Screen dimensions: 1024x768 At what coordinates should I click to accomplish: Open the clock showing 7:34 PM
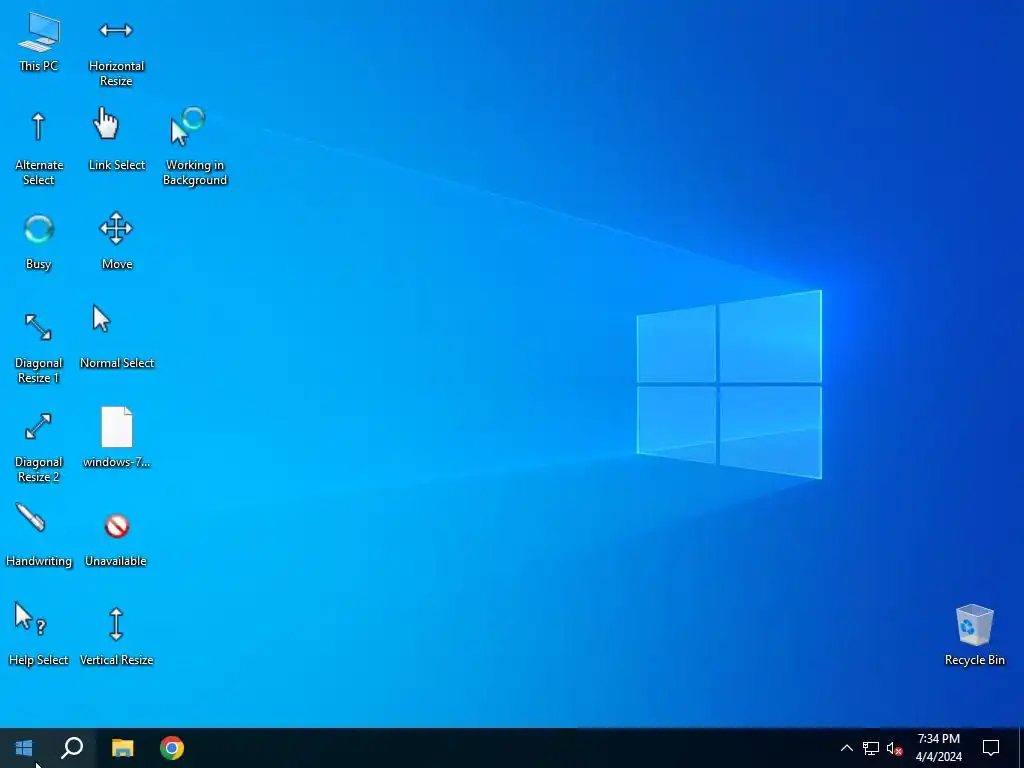[938, 748]
